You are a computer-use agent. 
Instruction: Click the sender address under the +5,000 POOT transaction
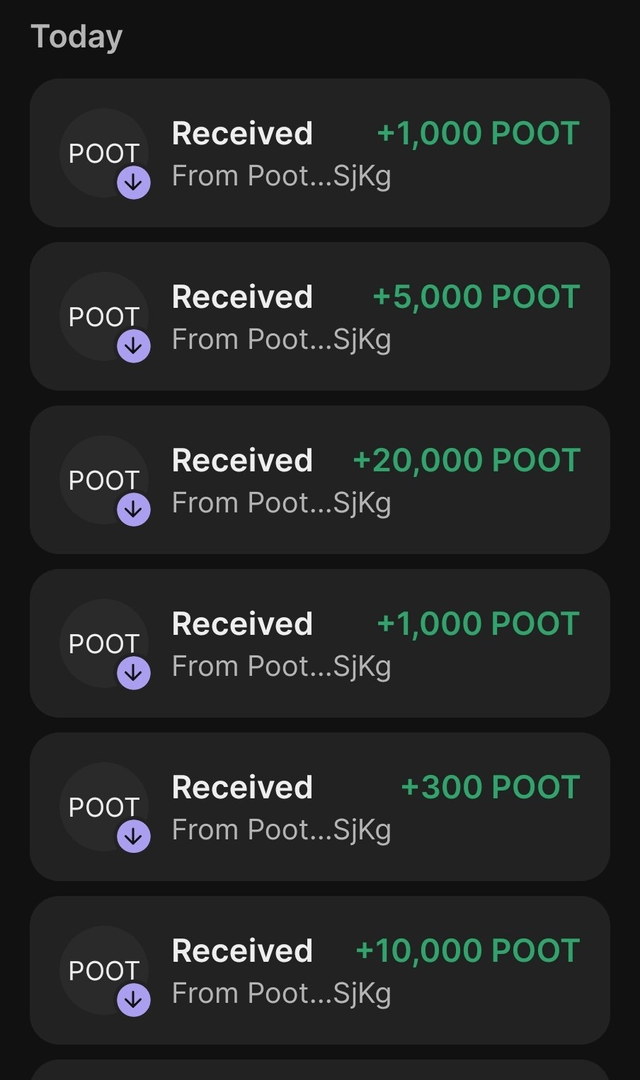pyautogui.click(x=281, y=340)
